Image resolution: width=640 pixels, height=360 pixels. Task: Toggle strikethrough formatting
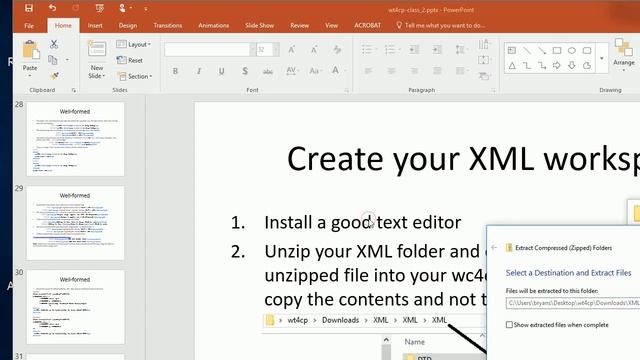click(x=268, y=71)
